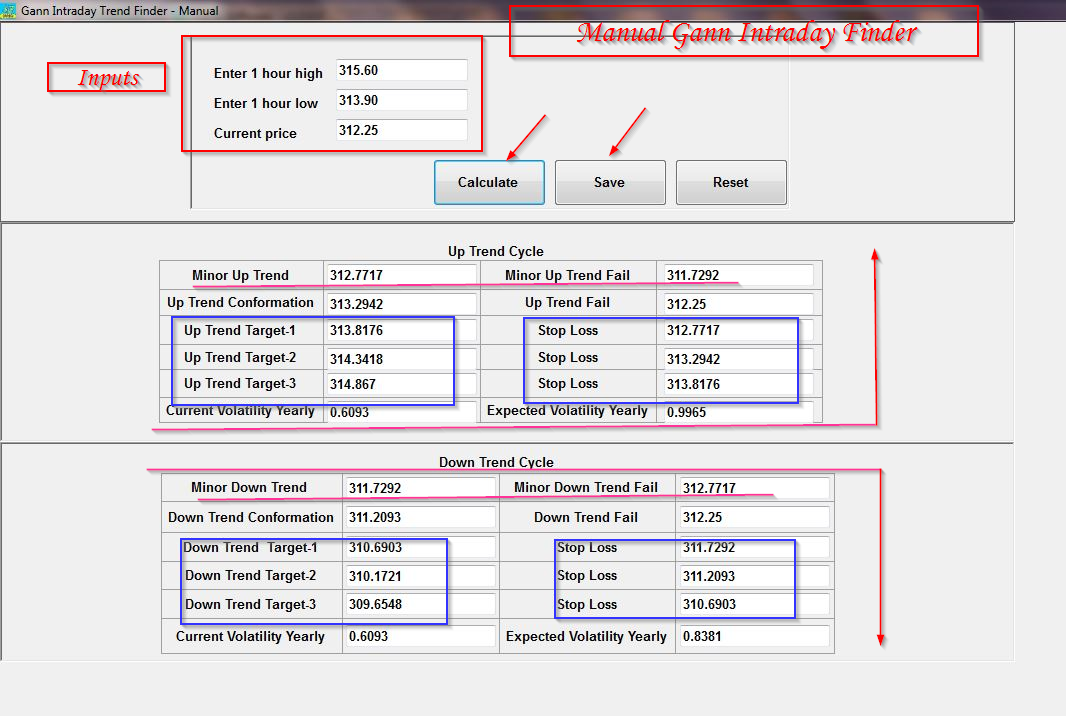Image resolution: width=1066 pixels, height=716 pixels.
Task: Select the Current price input field
Action: point(400,129)
